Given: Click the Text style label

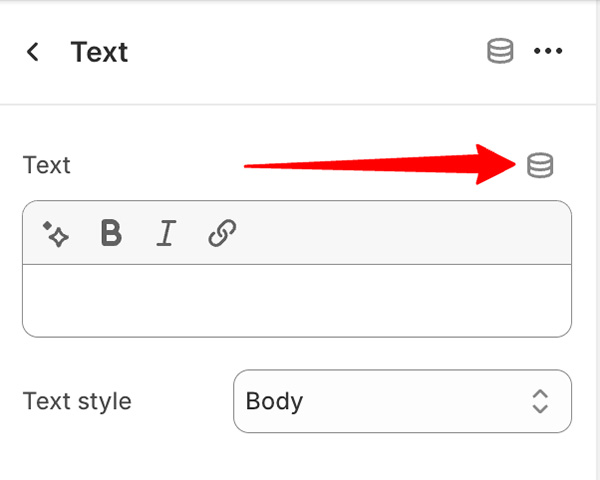Looking at the screenshot, I should (x=77, y=401).
